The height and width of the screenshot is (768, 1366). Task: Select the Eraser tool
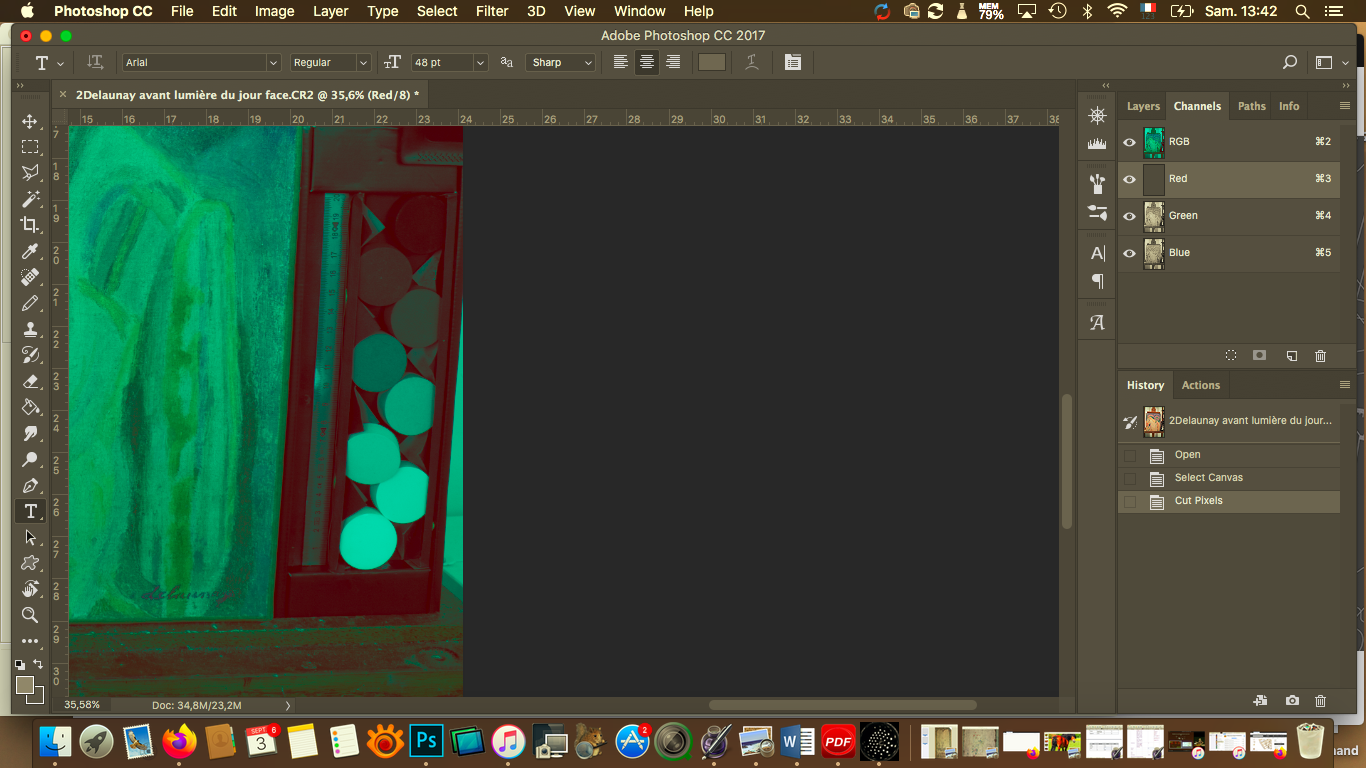[30, 381]
